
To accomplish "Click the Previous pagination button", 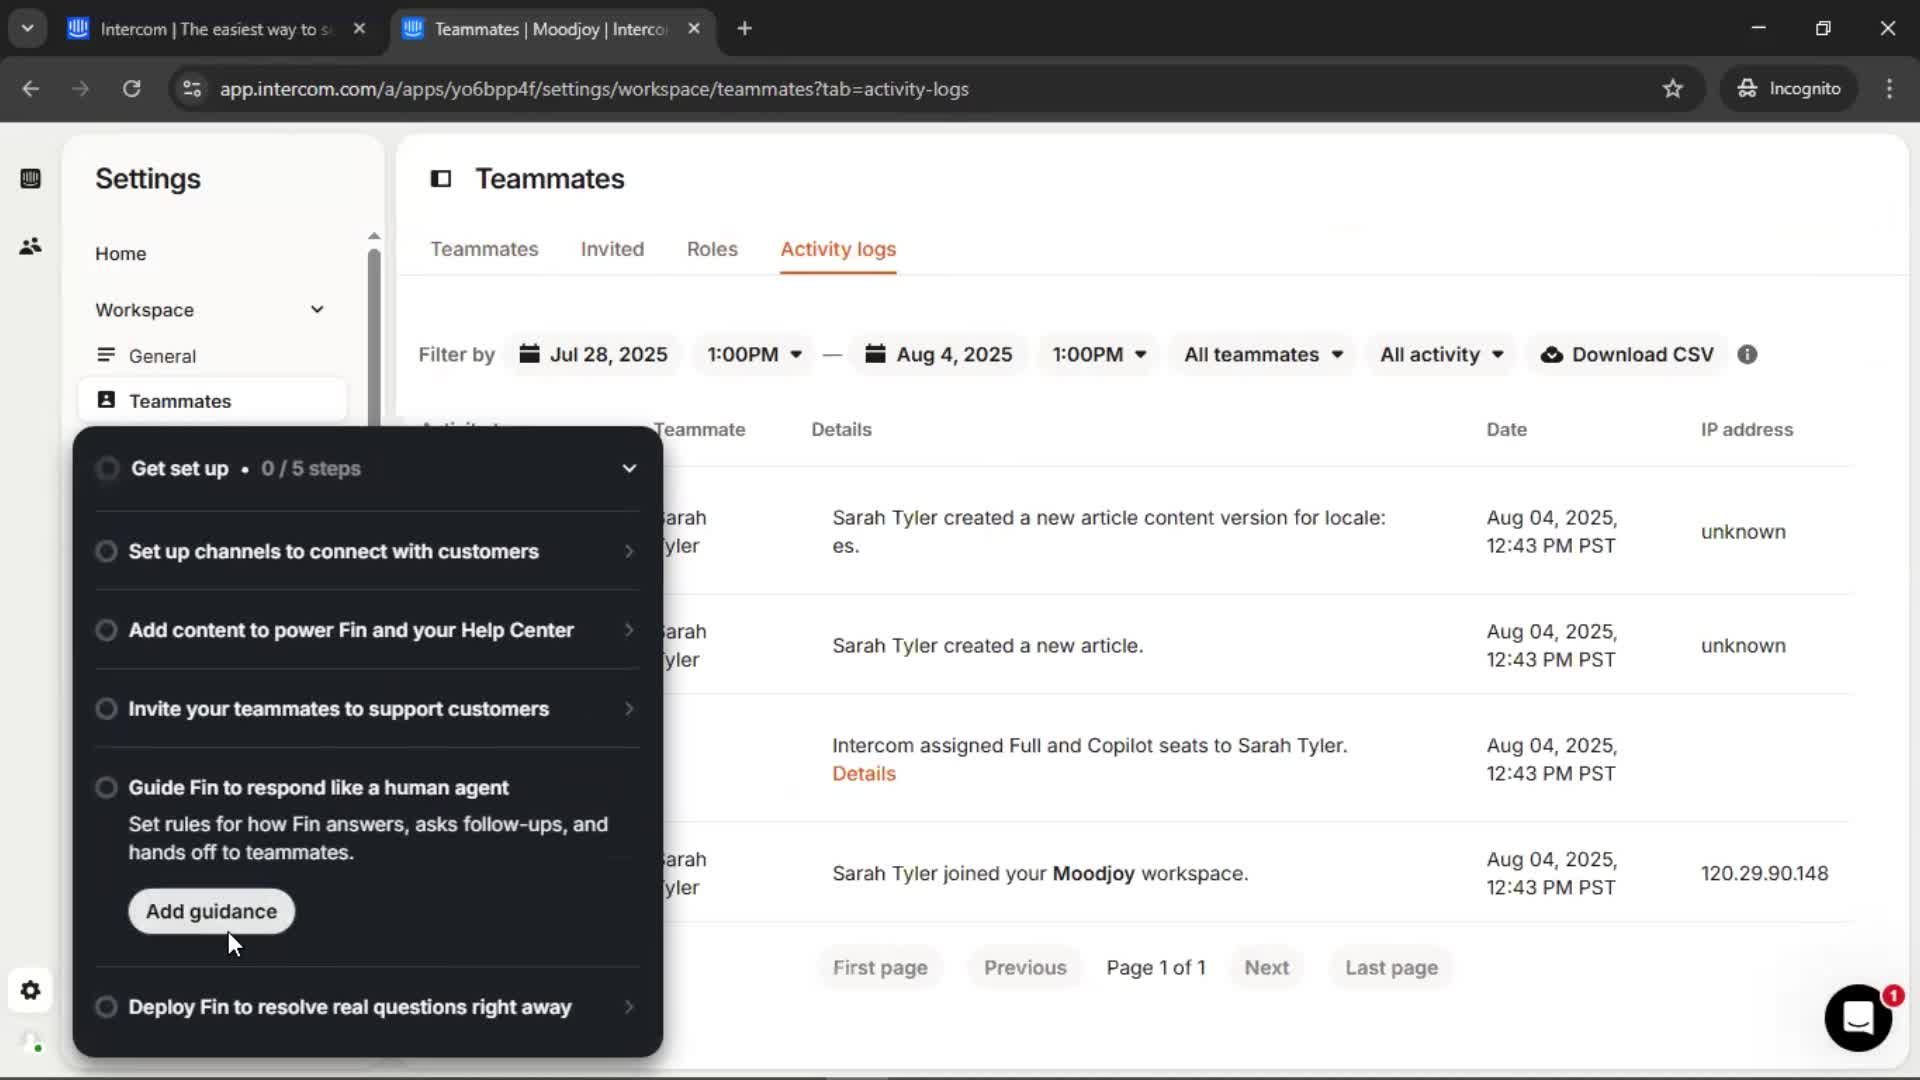I will [x=1025, y=968].
